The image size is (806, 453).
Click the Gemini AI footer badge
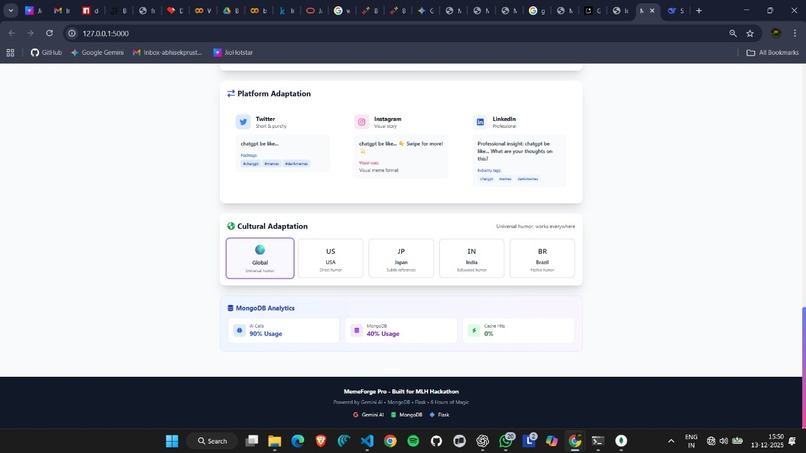click(x=369, y=414)
